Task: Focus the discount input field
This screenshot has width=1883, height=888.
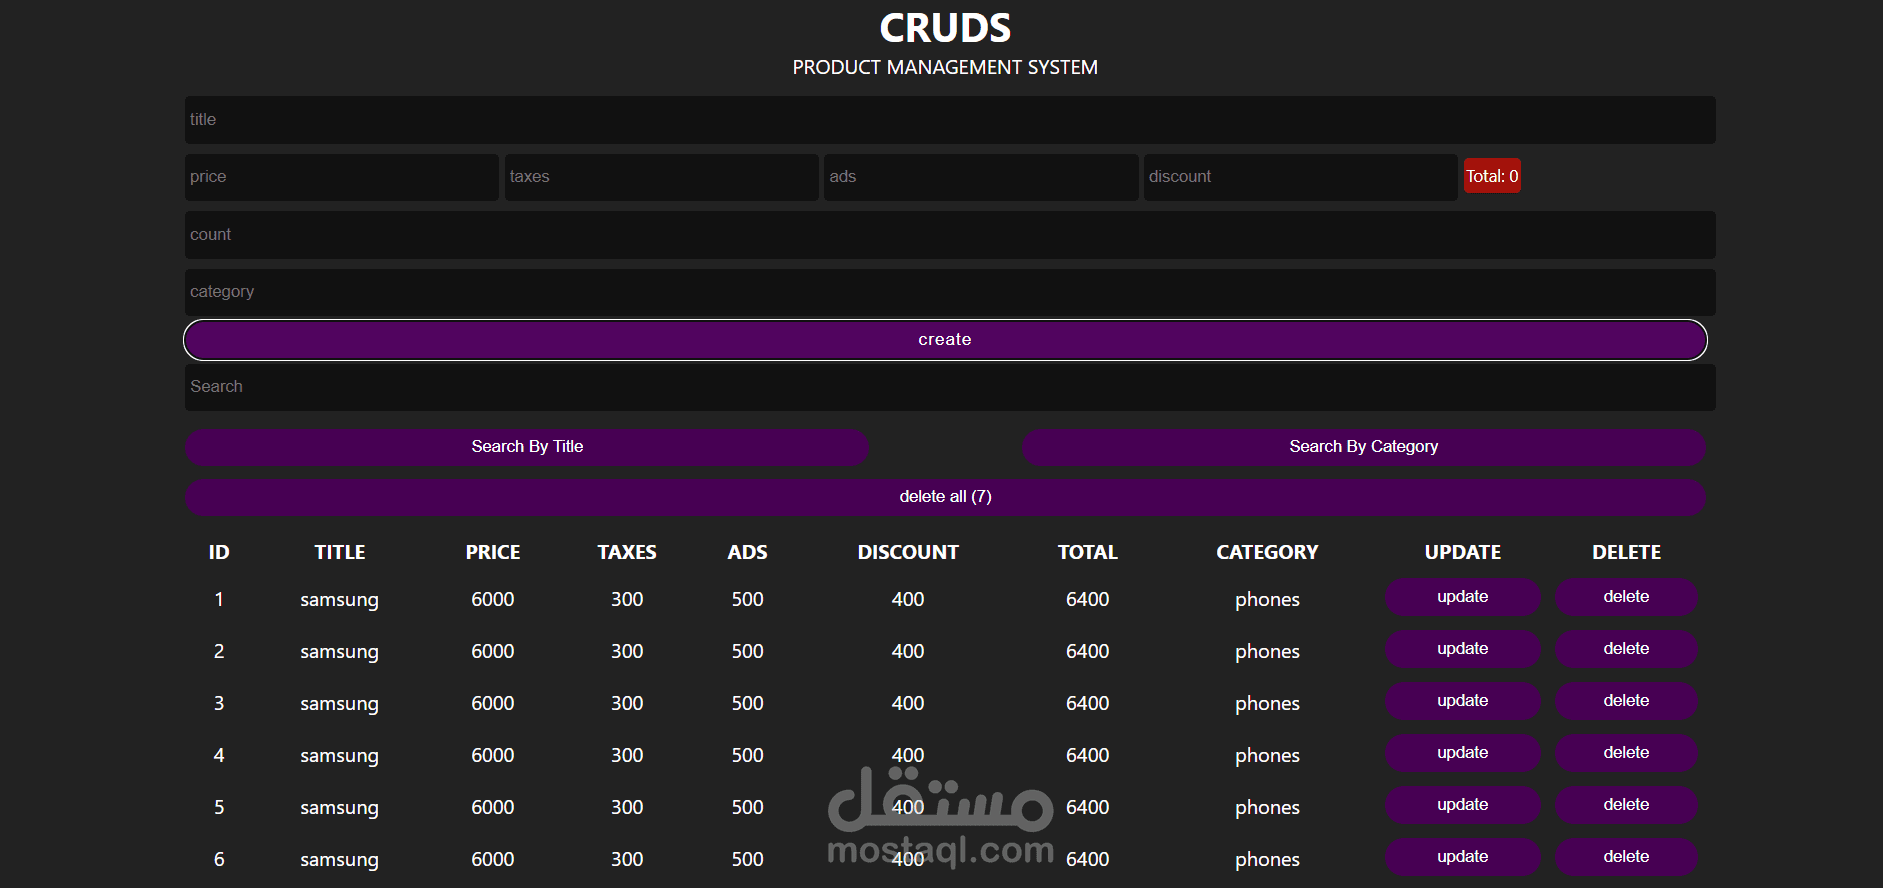Action: click(x=1301, y=177)
